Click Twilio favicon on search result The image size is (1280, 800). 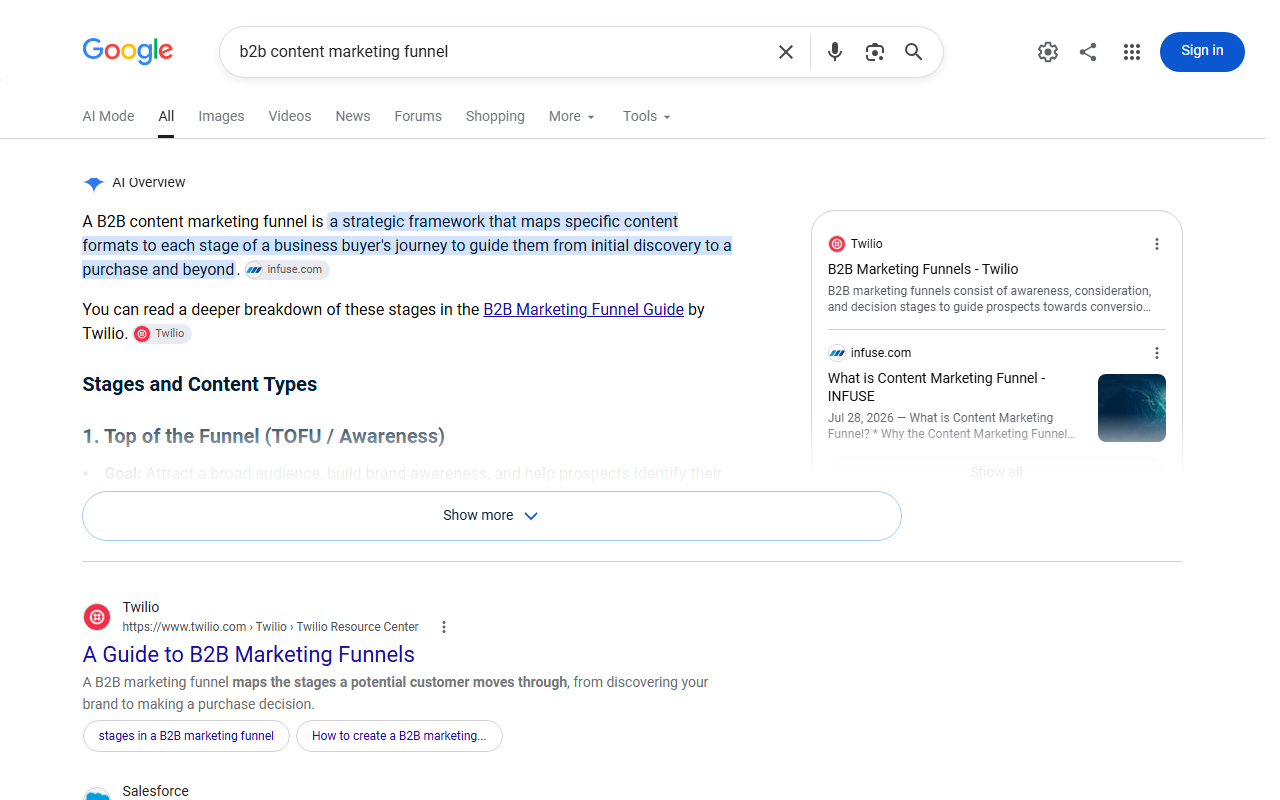coord(97,617)
